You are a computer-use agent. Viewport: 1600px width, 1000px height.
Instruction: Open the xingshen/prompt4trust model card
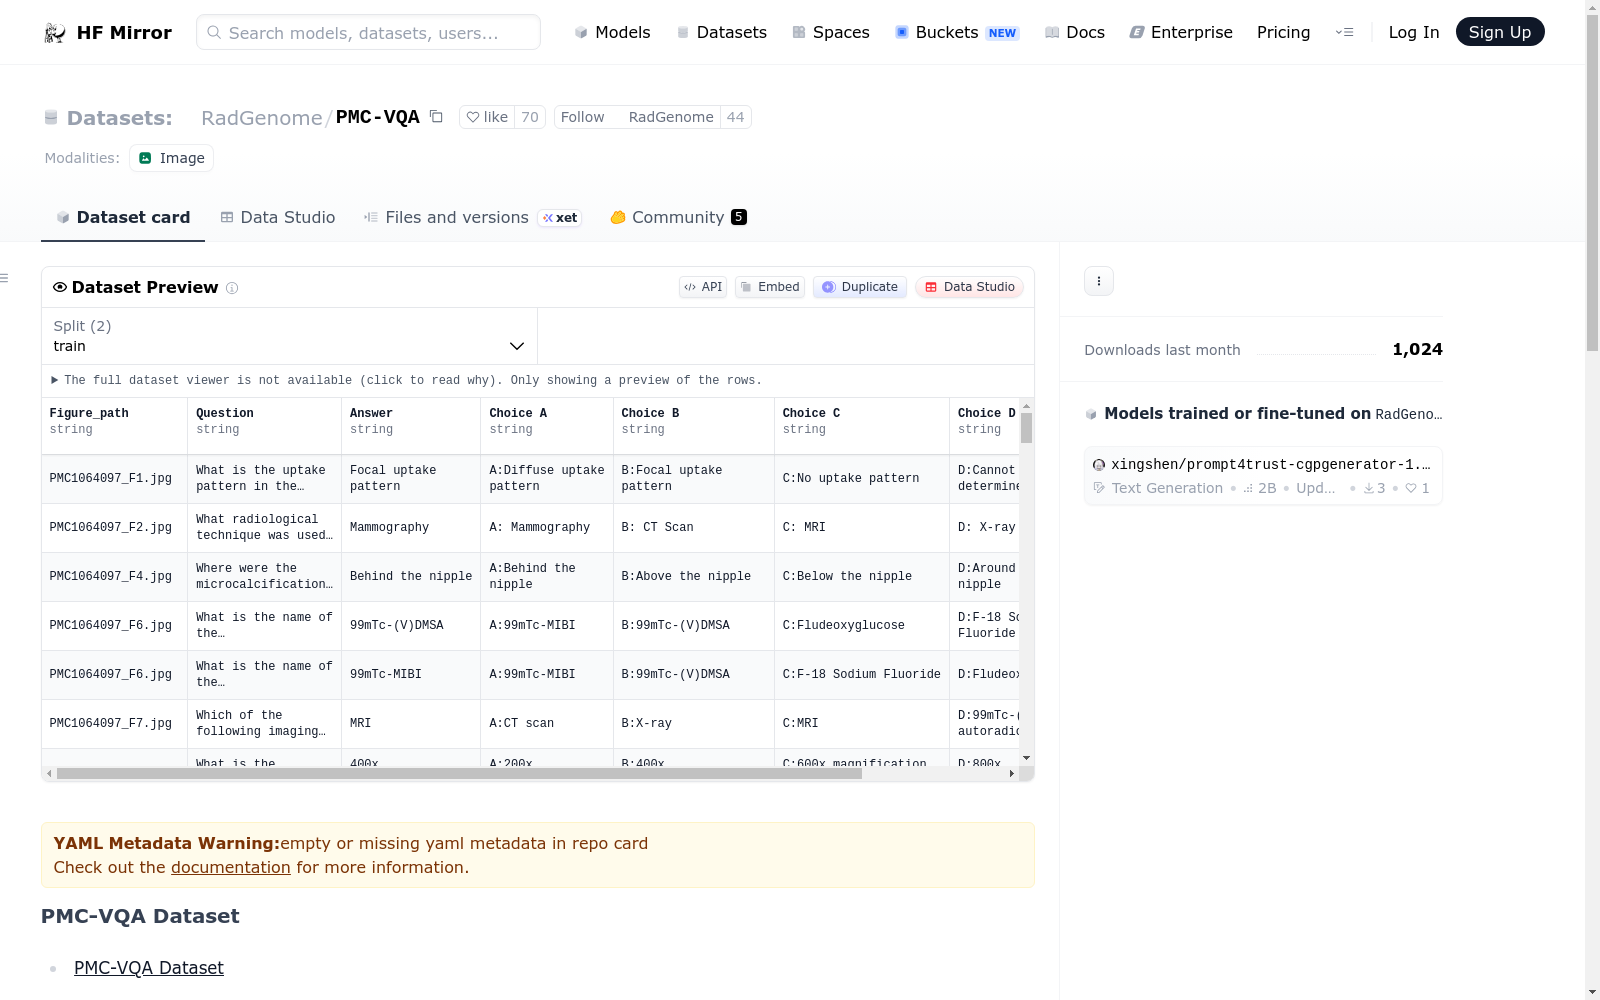coord(1263,475)
